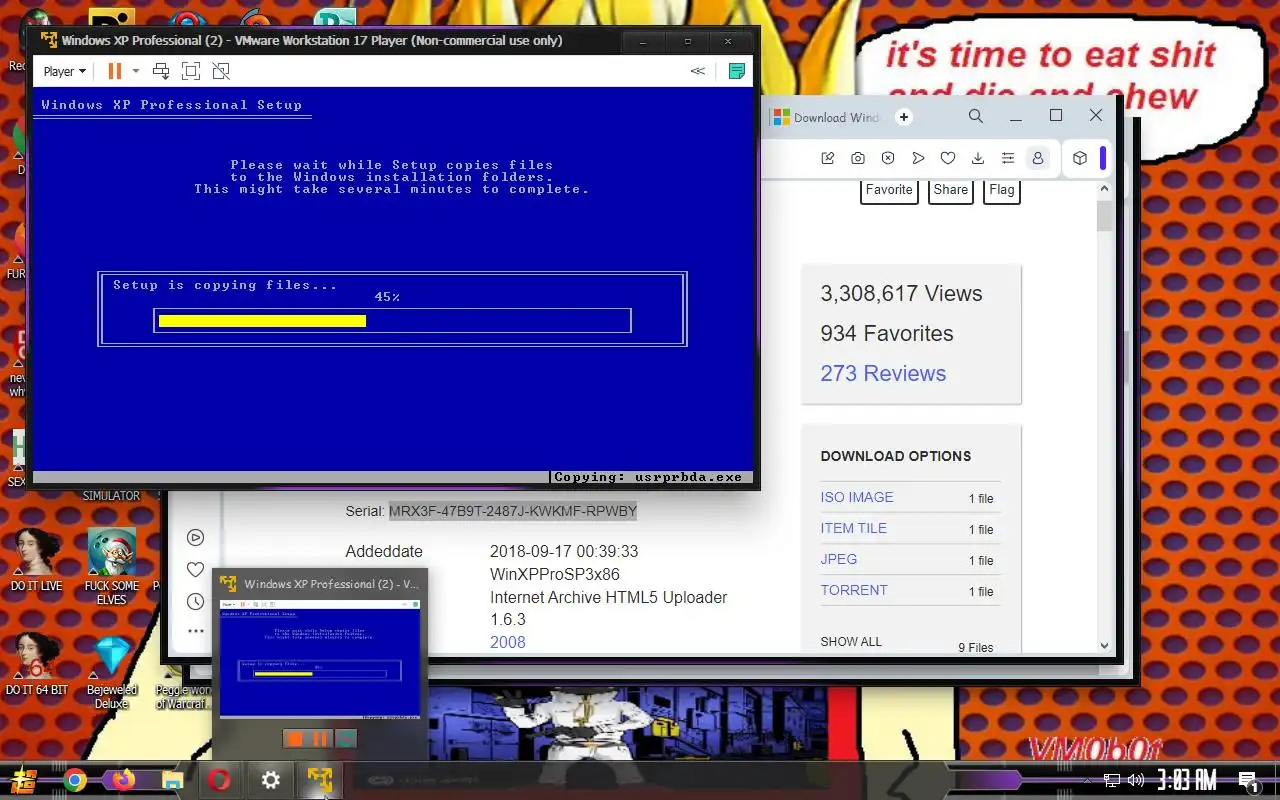Click the 3:03 AM system clock
1280x800 pixels.
[x=1187, y=780]
